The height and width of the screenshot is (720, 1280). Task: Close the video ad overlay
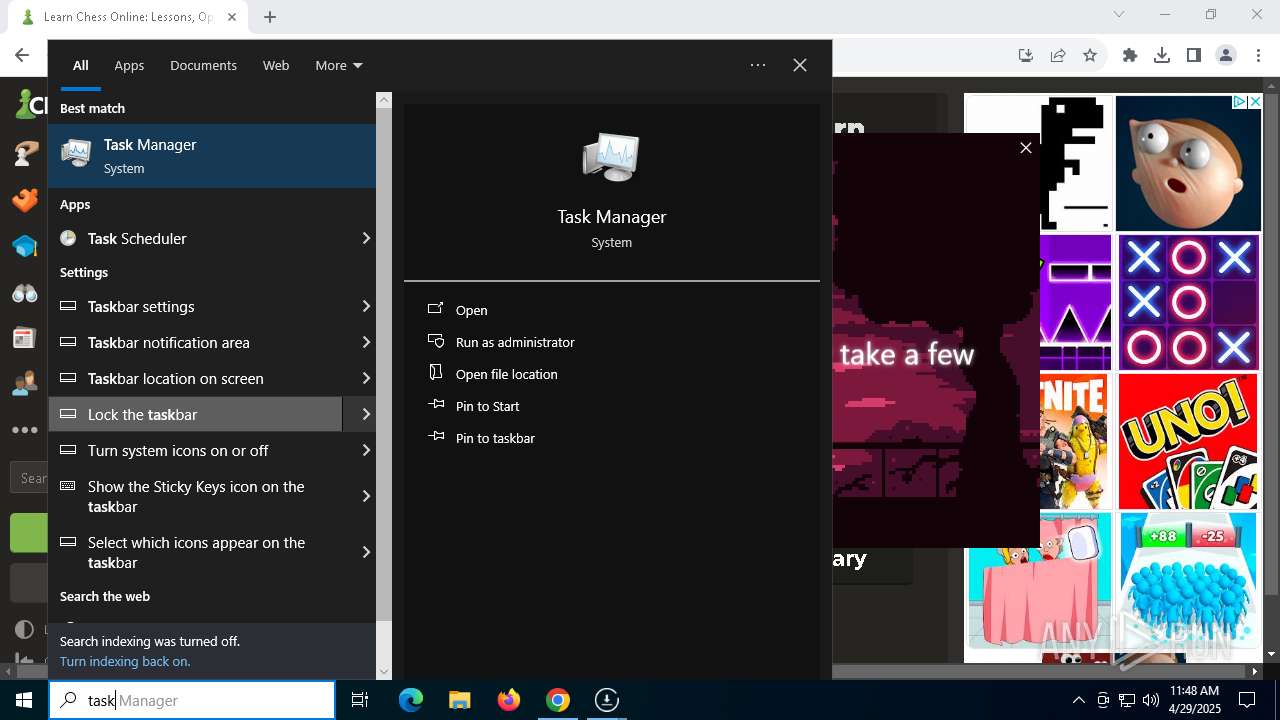(x=1025, y=148)
